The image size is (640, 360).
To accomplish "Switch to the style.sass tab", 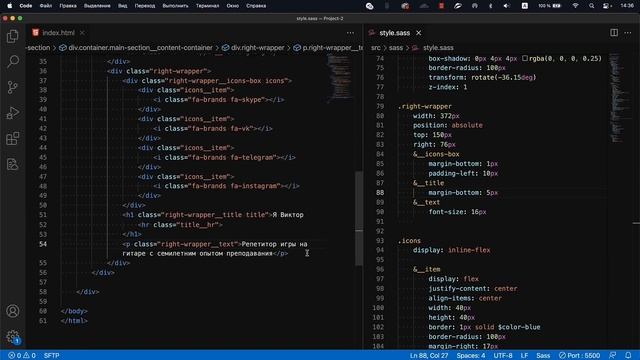I will [x=394, y=33].
